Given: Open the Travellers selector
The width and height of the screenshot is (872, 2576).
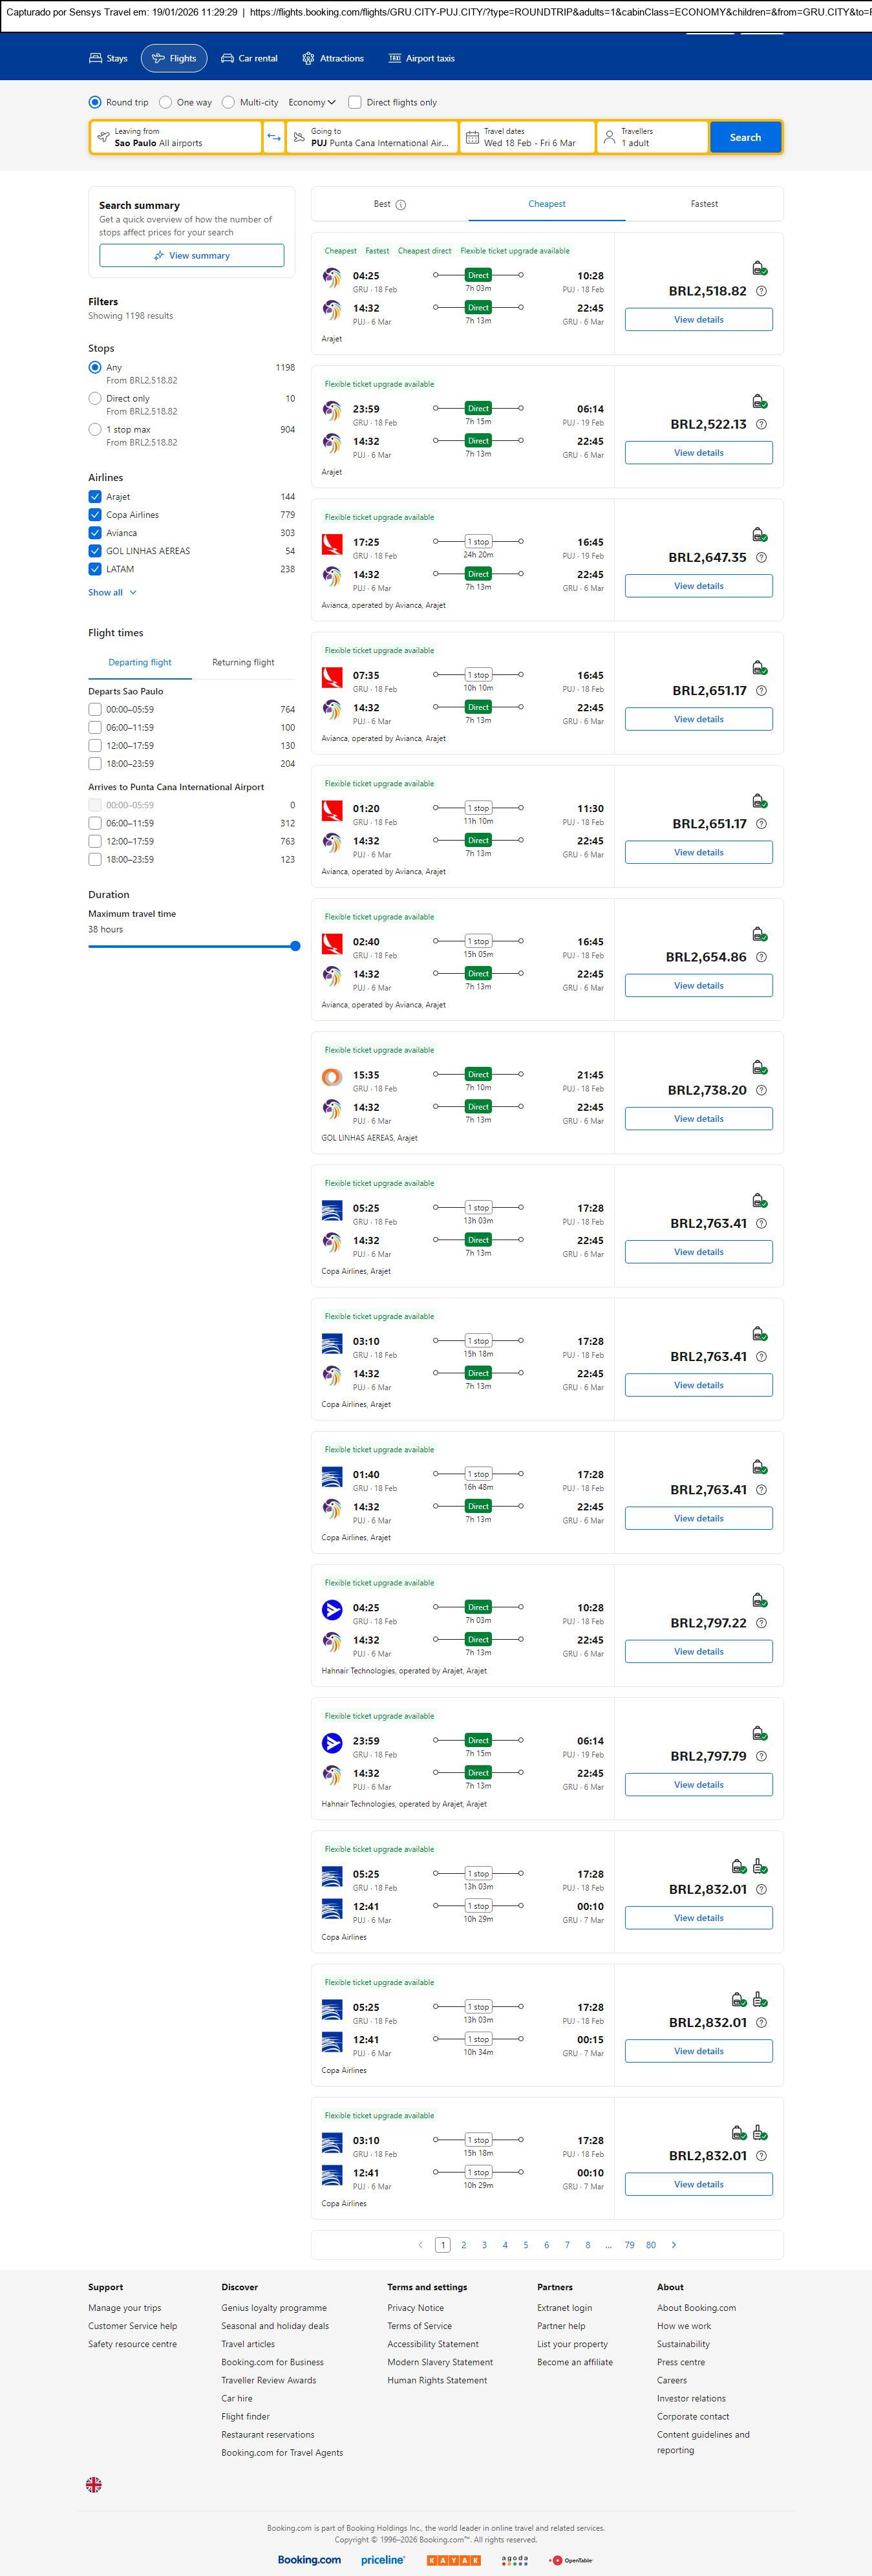Looking at the screenshot, I should (x=652, y=137).
